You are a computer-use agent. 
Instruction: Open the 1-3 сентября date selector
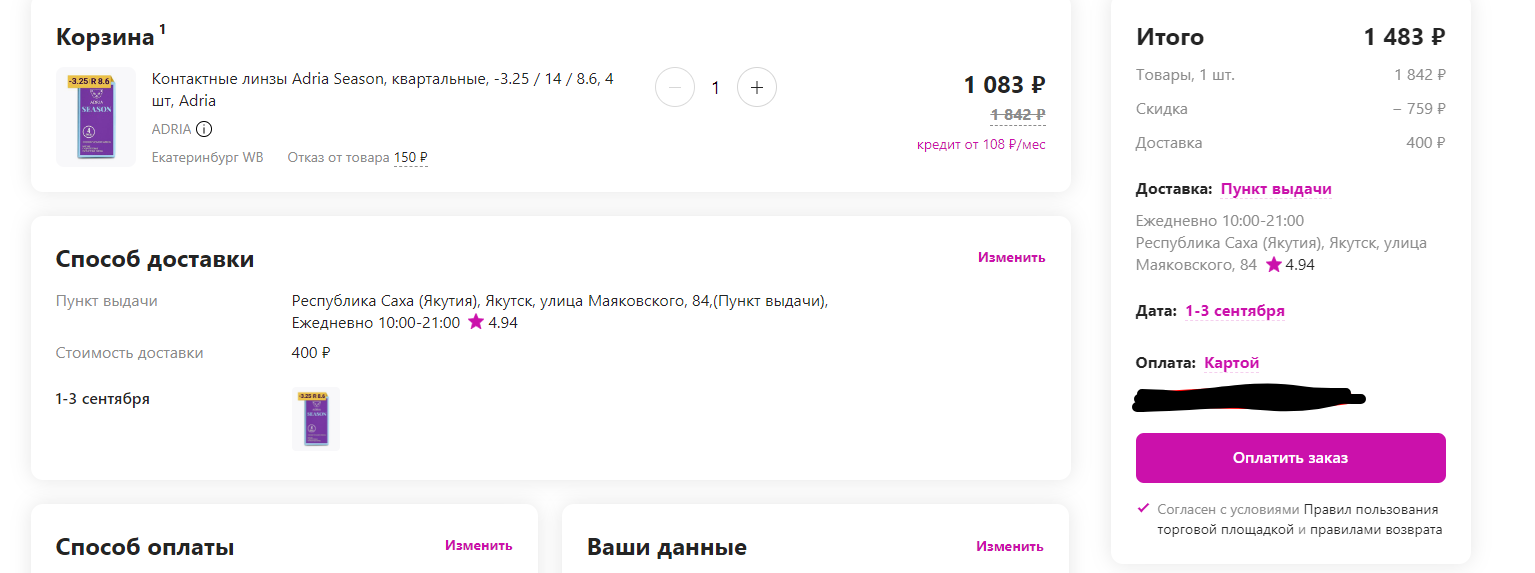(x=1234, y=311)
